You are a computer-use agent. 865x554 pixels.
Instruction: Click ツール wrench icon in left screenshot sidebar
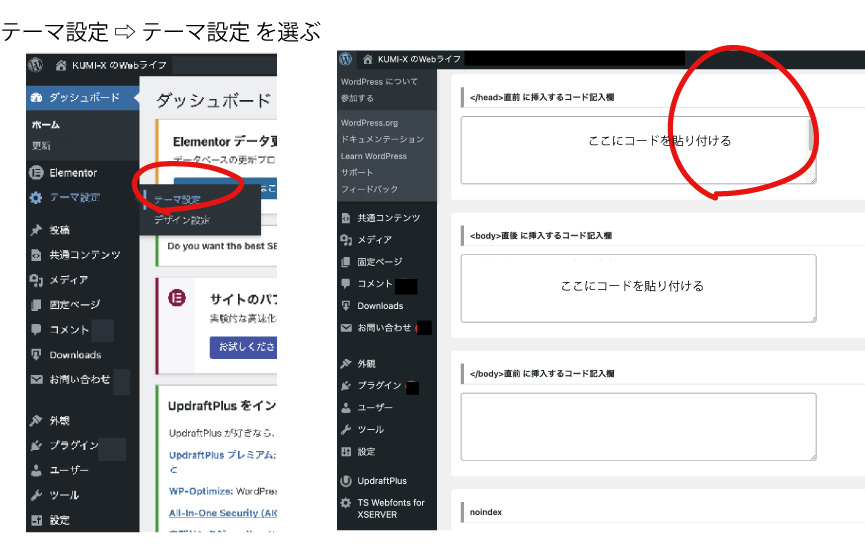pyautogui.click(x=36, y=495)
